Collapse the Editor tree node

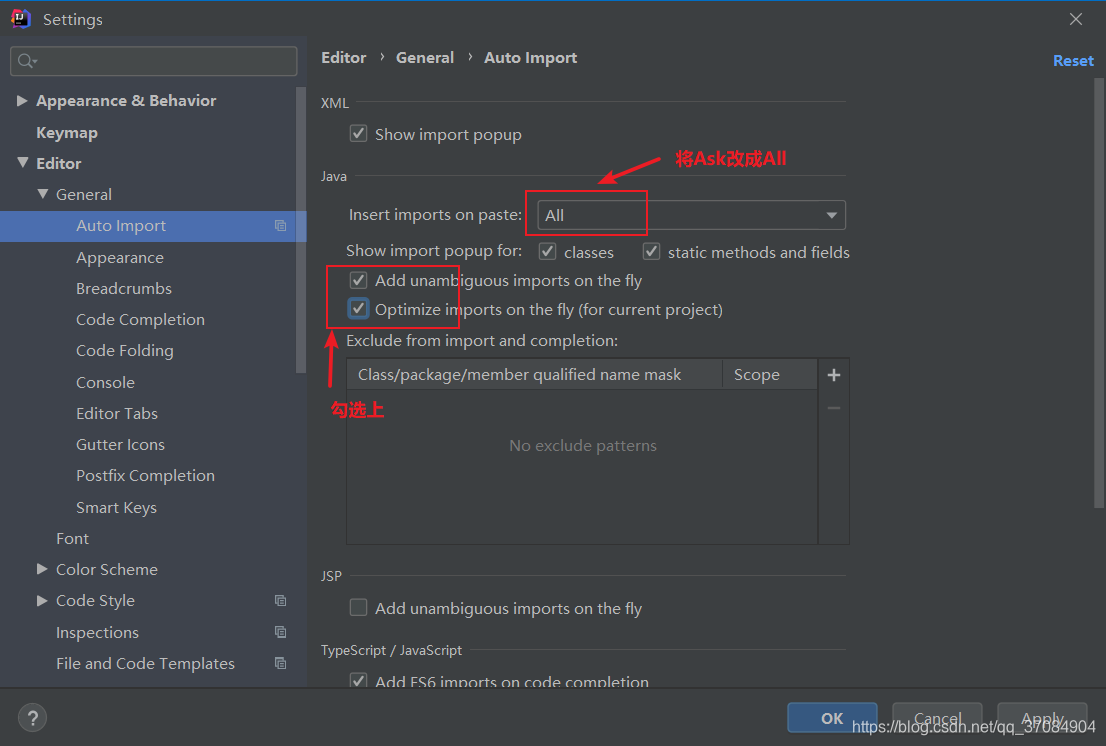[23, 163]
